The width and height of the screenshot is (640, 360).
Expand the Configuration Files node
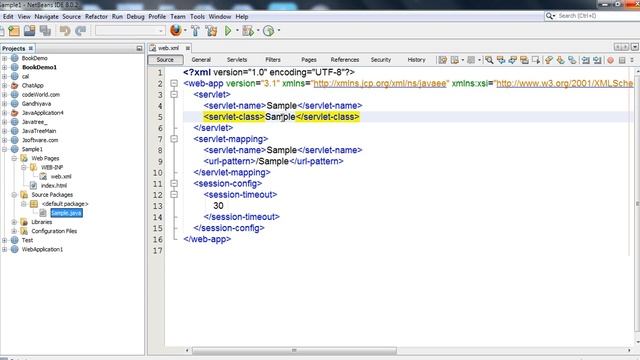(x=14, y=231)
